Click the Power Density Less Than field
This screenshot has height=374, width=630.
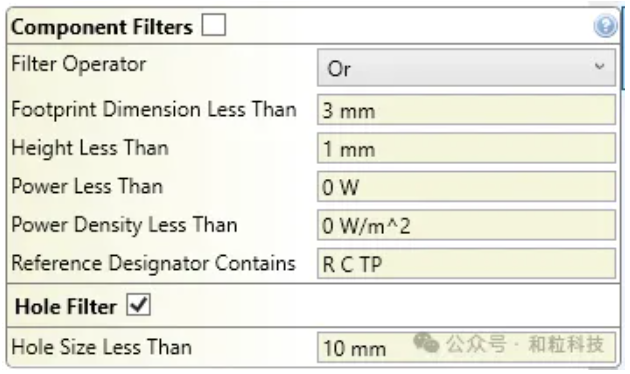tap(466, 225)
